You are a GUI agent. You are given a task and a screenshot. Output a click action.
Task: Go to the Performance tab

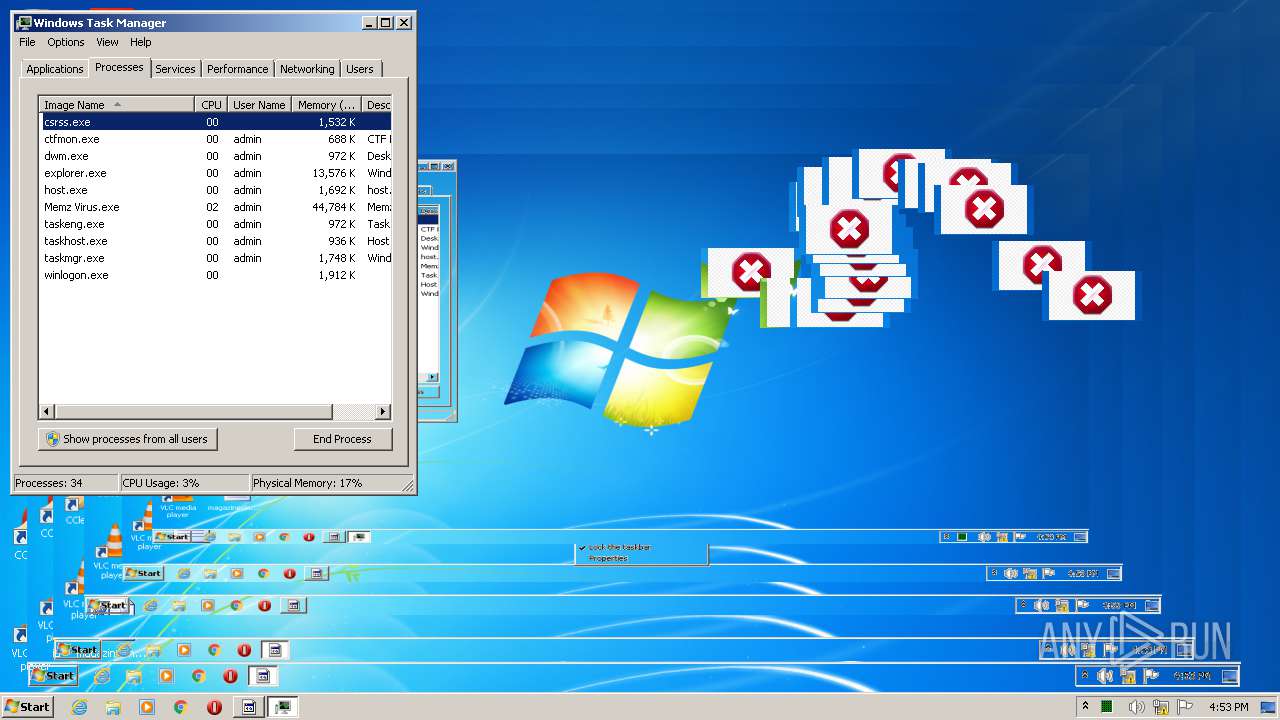click(237, 69)
